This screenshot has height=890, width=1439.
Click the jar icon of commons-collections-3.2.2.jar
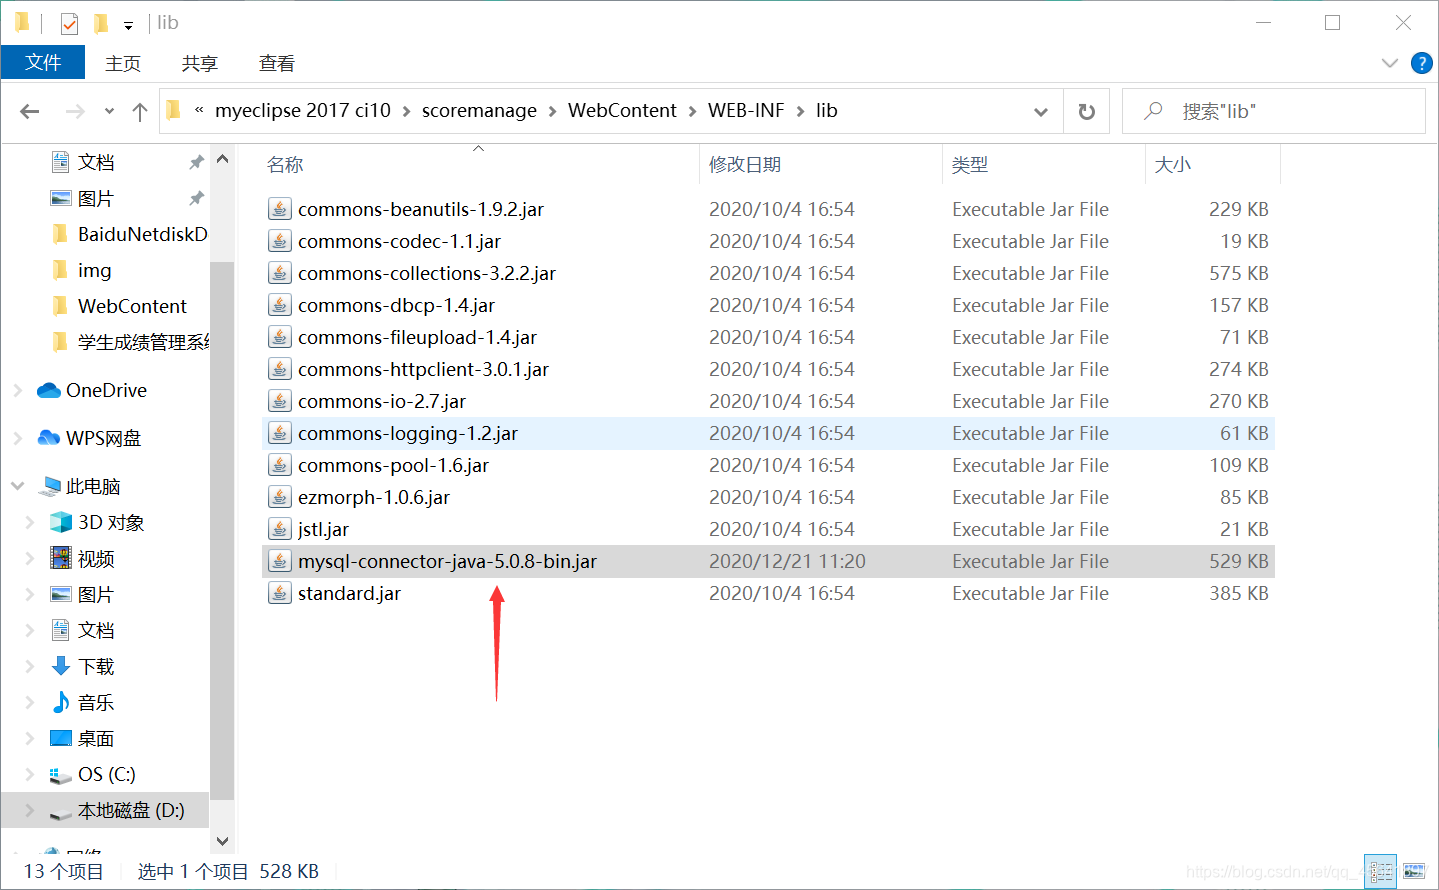pos(280,273)
